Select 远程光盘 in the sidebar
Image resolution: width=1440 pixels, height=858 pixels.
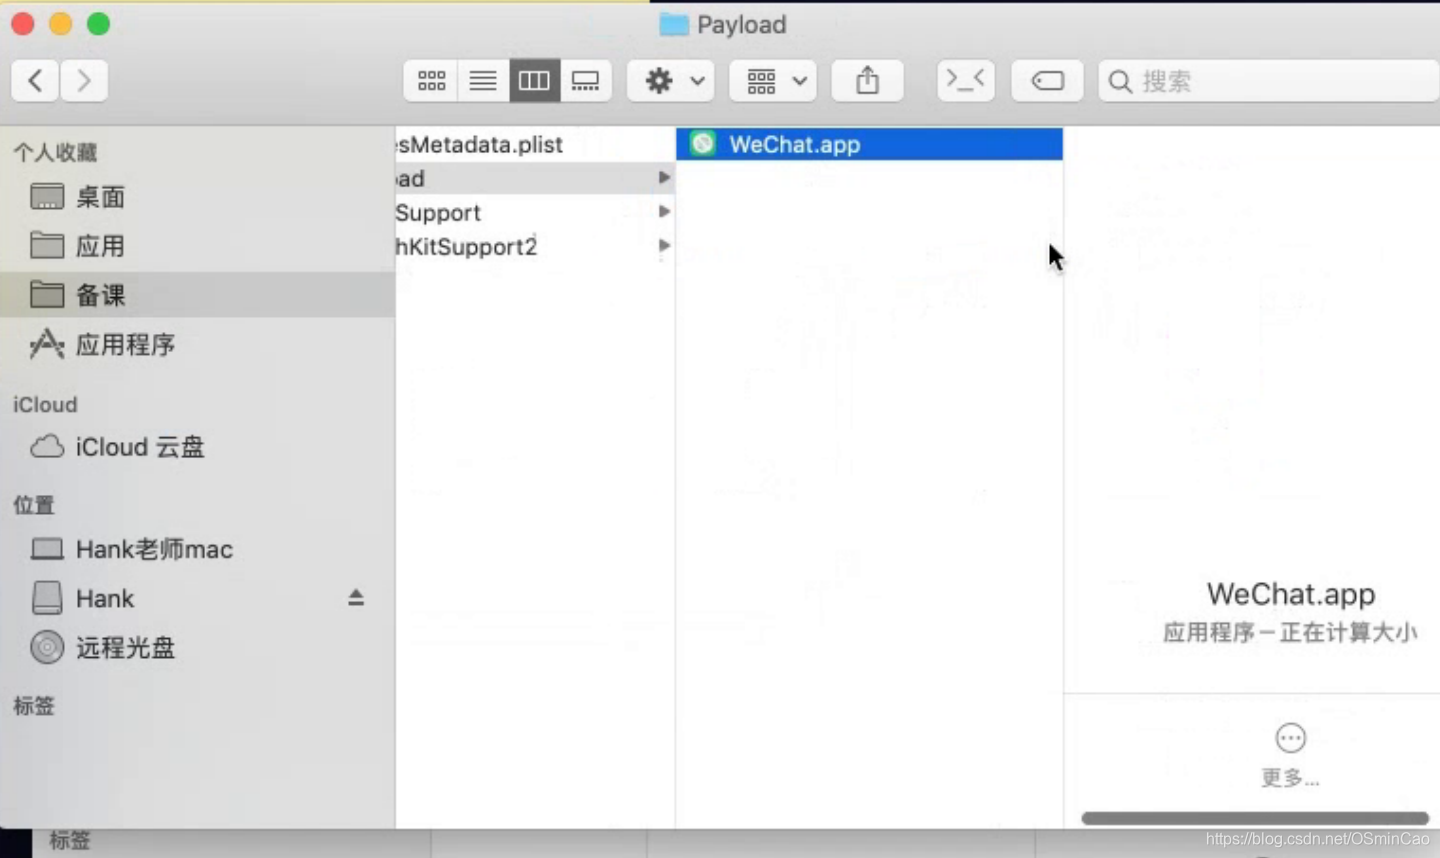pyautogui.click(x=198, y=648)
